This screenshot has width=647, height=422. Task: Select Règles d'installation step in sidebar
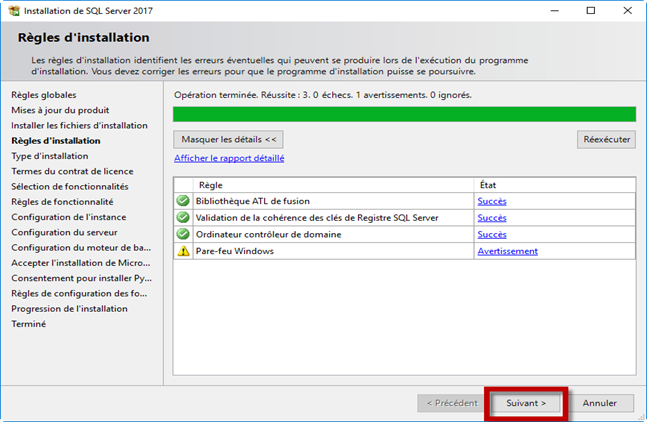[x=56, y=141]
